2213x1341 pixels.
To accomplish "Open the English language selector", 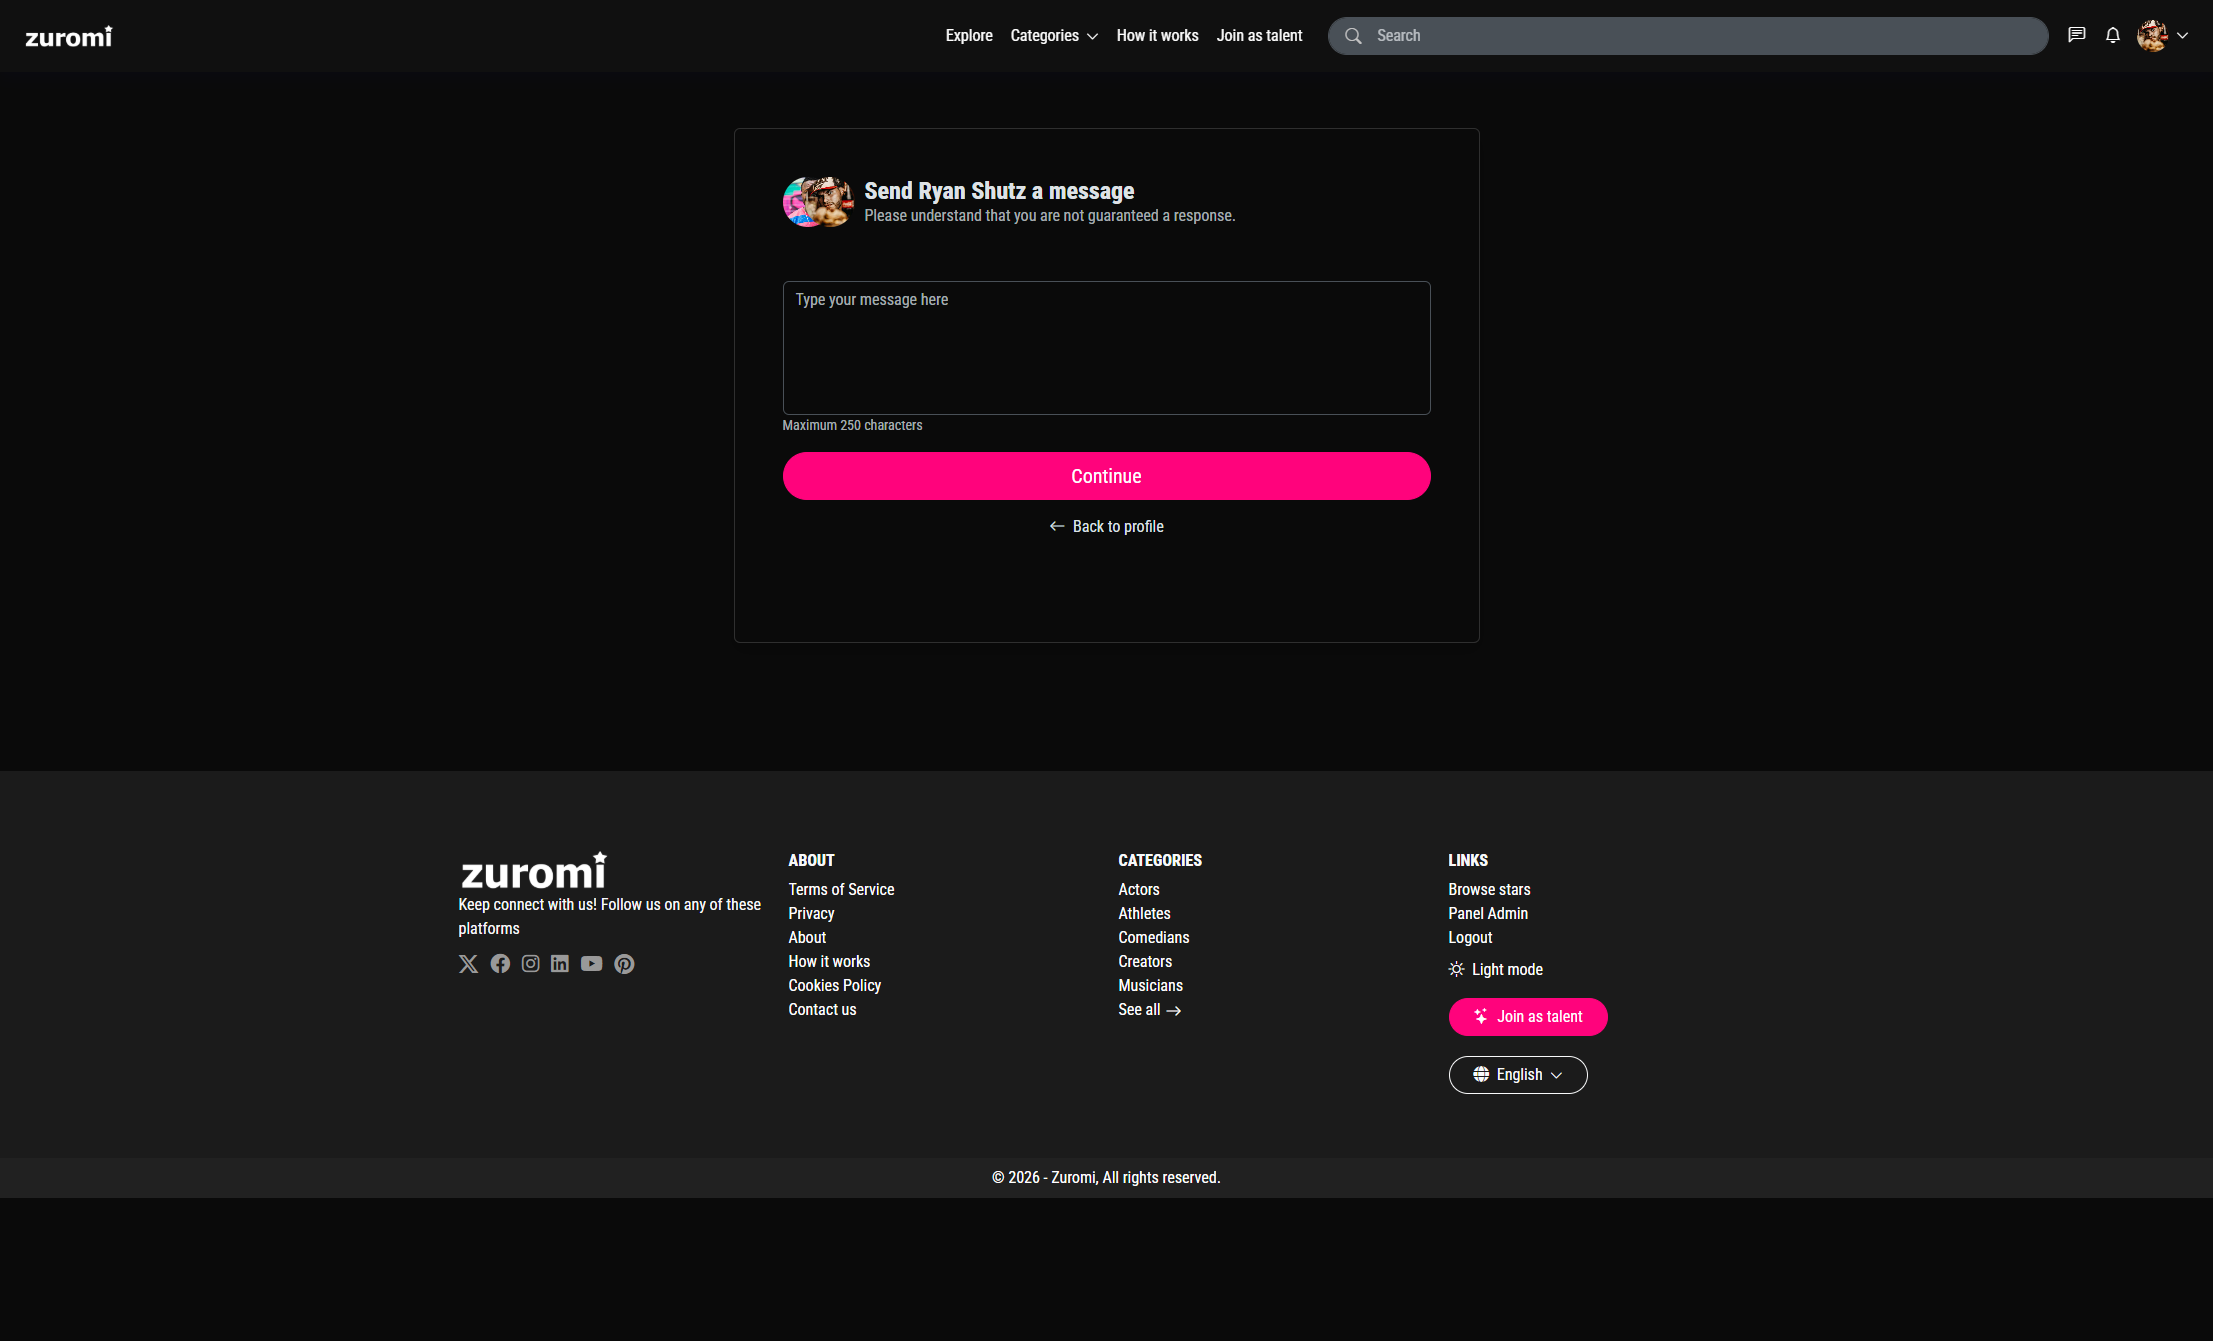I will pyautogui.click(x=1517, y=1074).
